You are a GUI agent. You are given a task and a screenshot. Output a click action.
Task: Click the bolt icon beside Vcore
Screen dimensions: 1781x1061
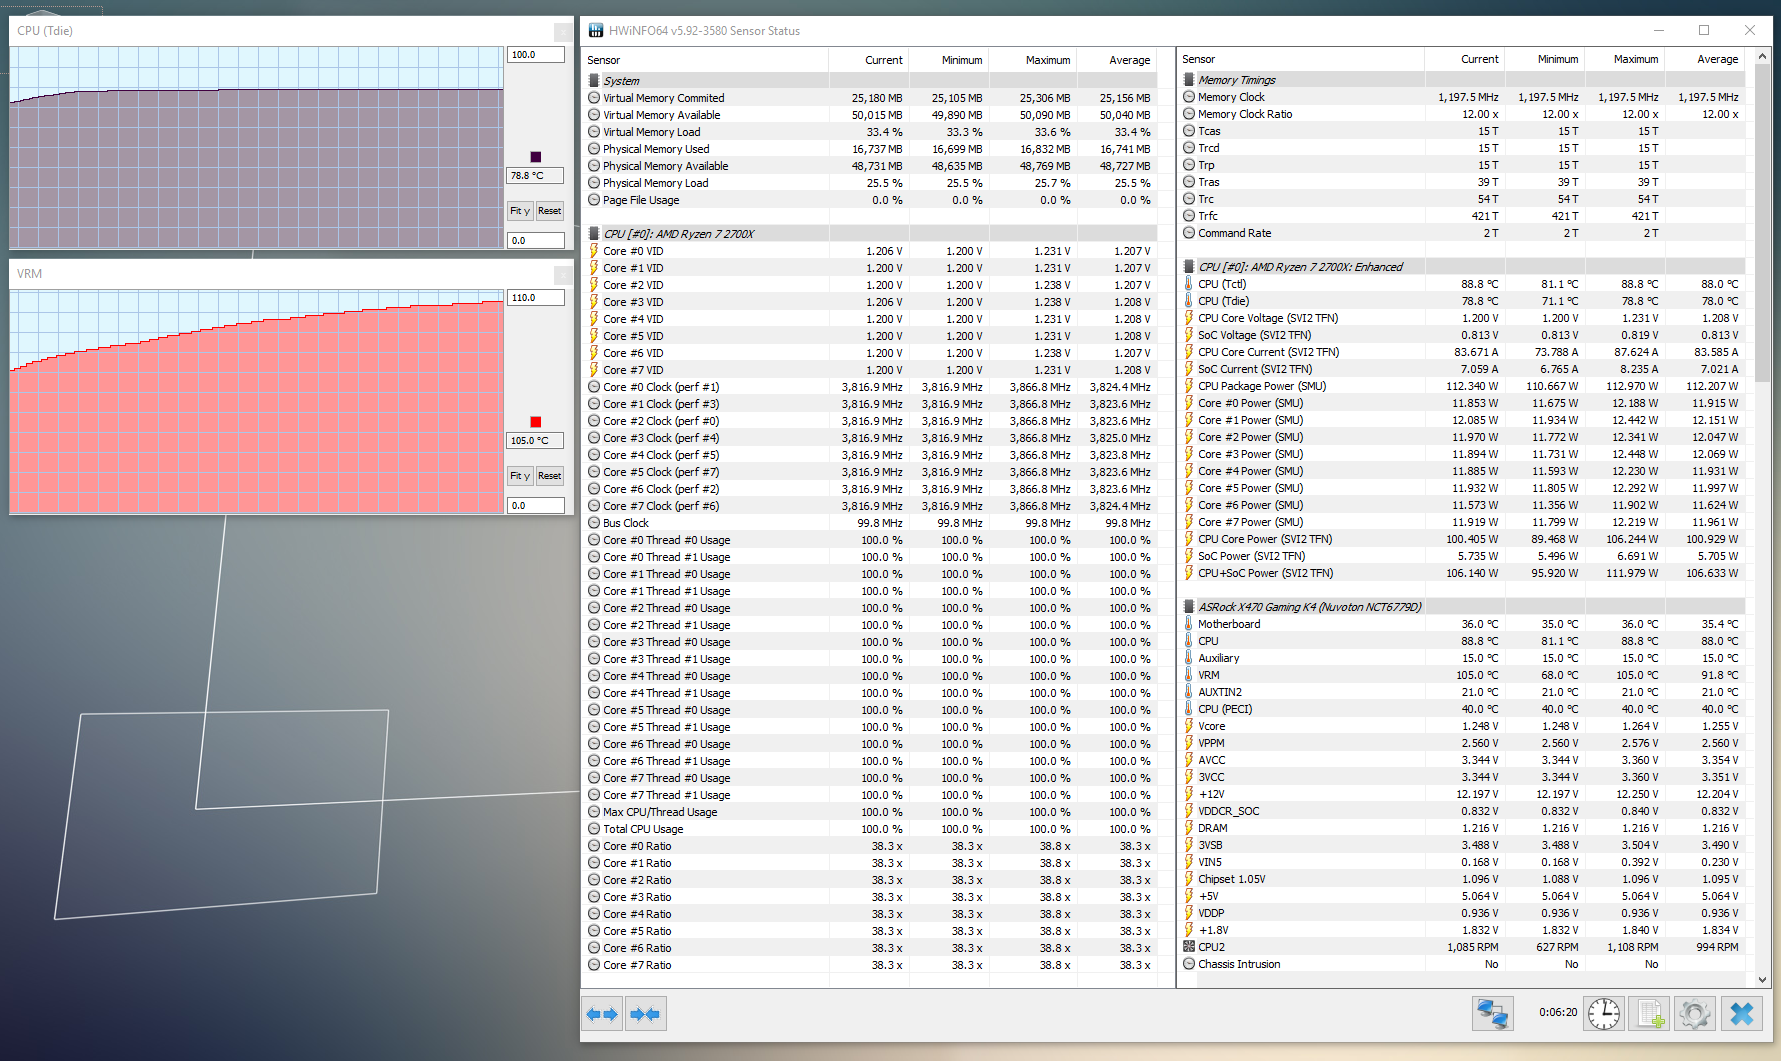pos(1189,726)
